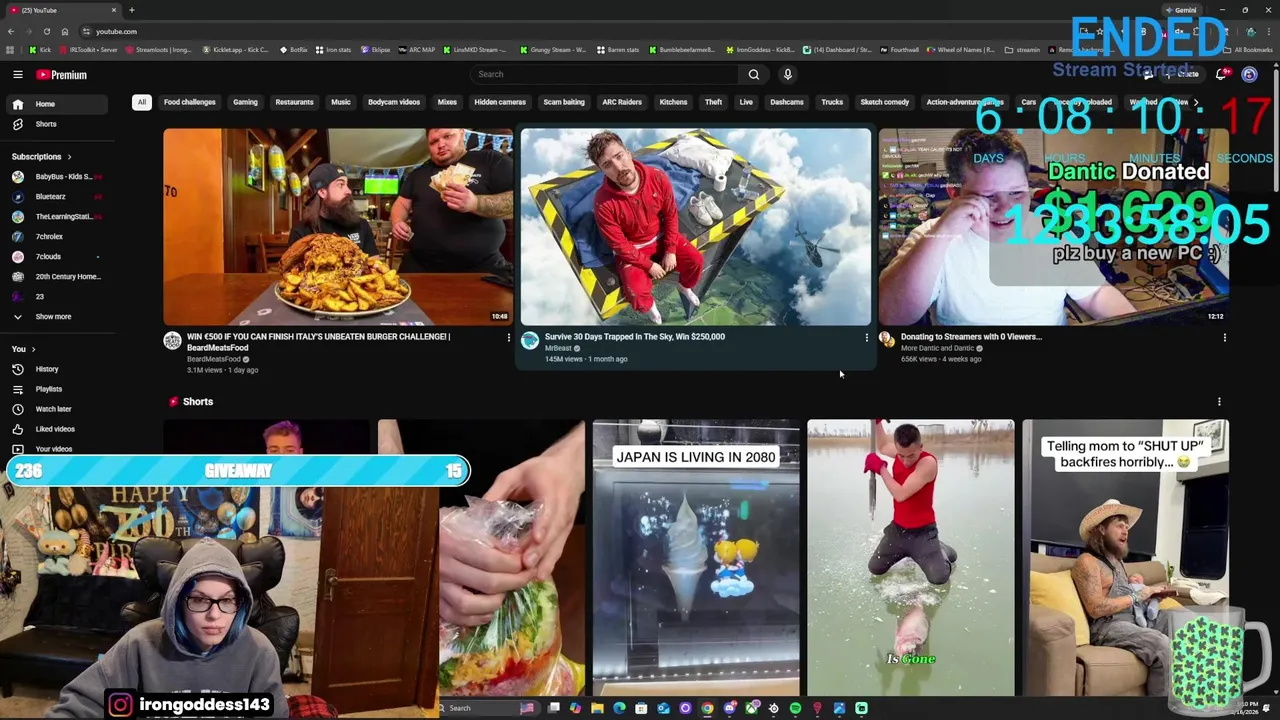
Task: Open More options for BeardMeatsFood video
Action: point(508,338)
